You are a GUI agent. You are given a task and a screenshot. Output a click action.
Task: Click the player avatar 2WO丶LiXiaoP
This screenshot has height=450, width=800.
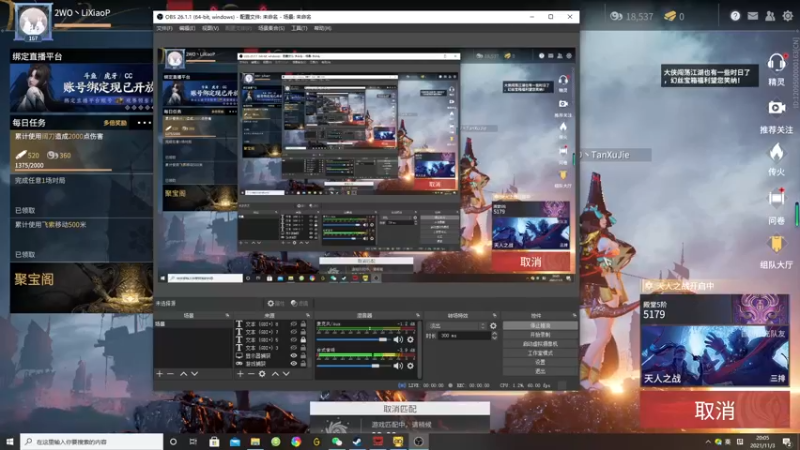click(33, 22)
